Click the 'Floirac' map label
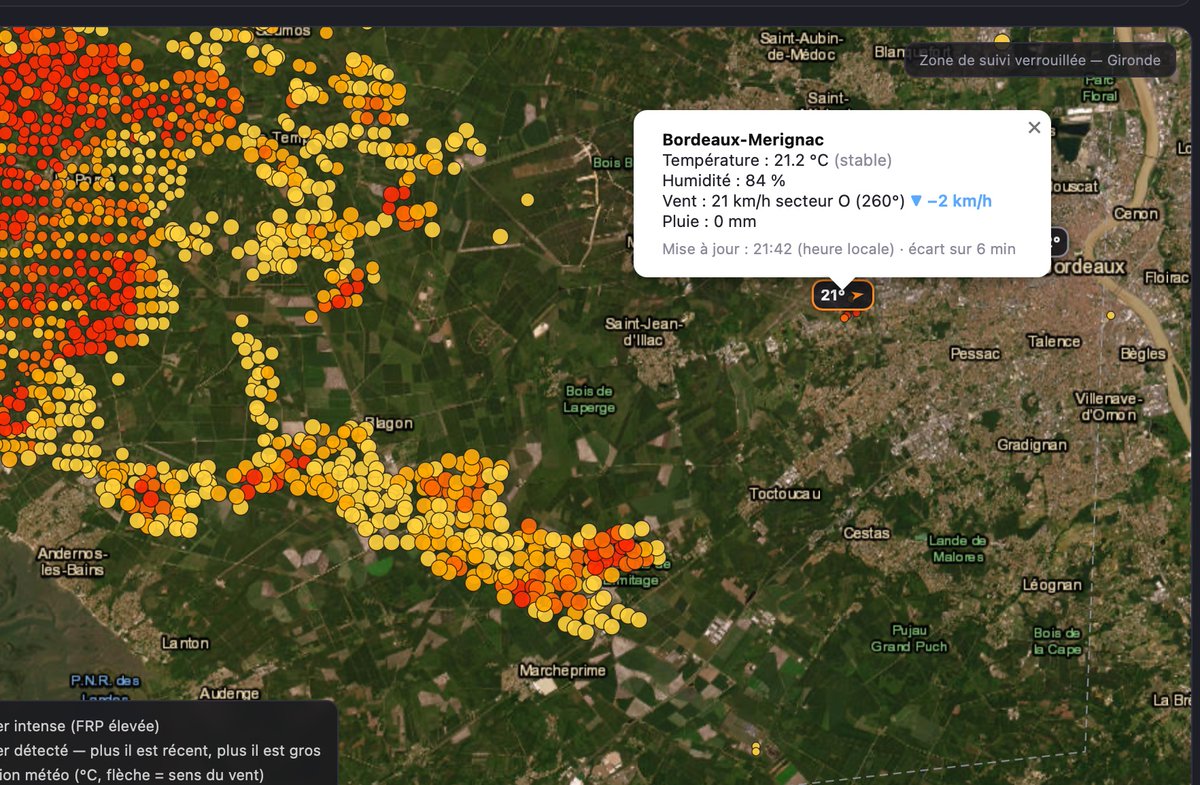This screenshot has height=785, width=1200. coord(1167,277)
